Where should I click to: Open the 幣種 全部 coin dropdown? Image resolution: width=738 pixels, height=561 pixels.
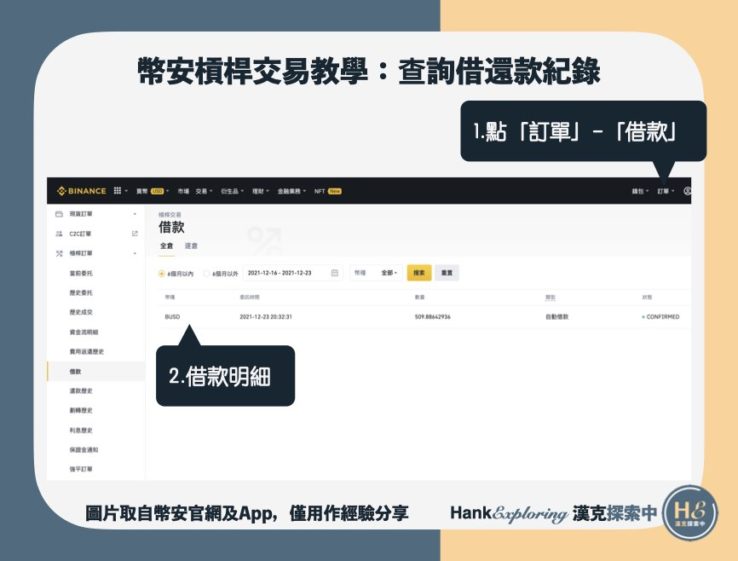click(377, 273)
